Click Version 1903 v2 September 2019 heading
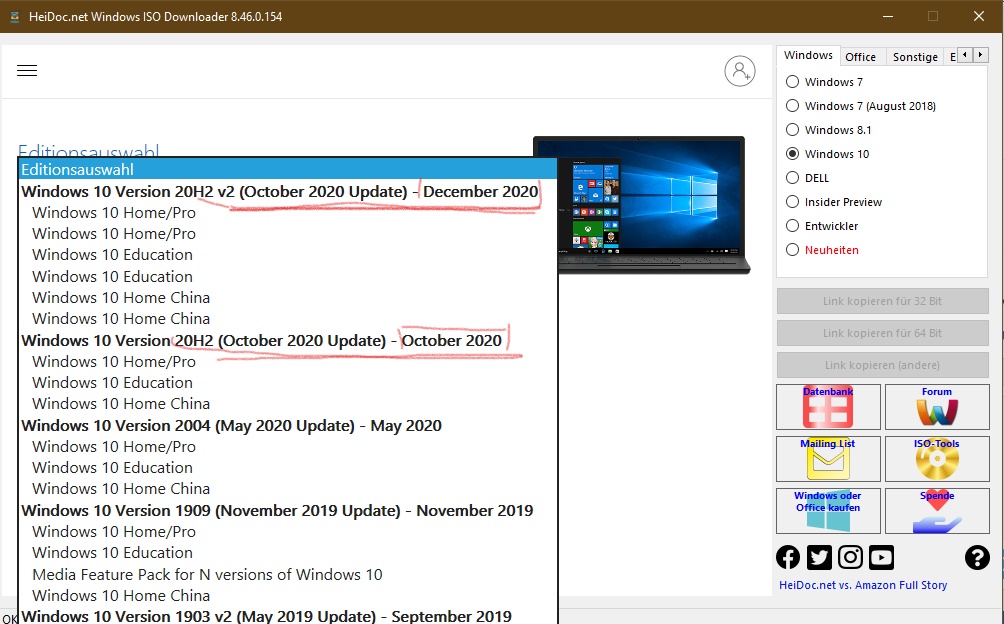Viewport: 1004px width, 624px height. (287, 616)
